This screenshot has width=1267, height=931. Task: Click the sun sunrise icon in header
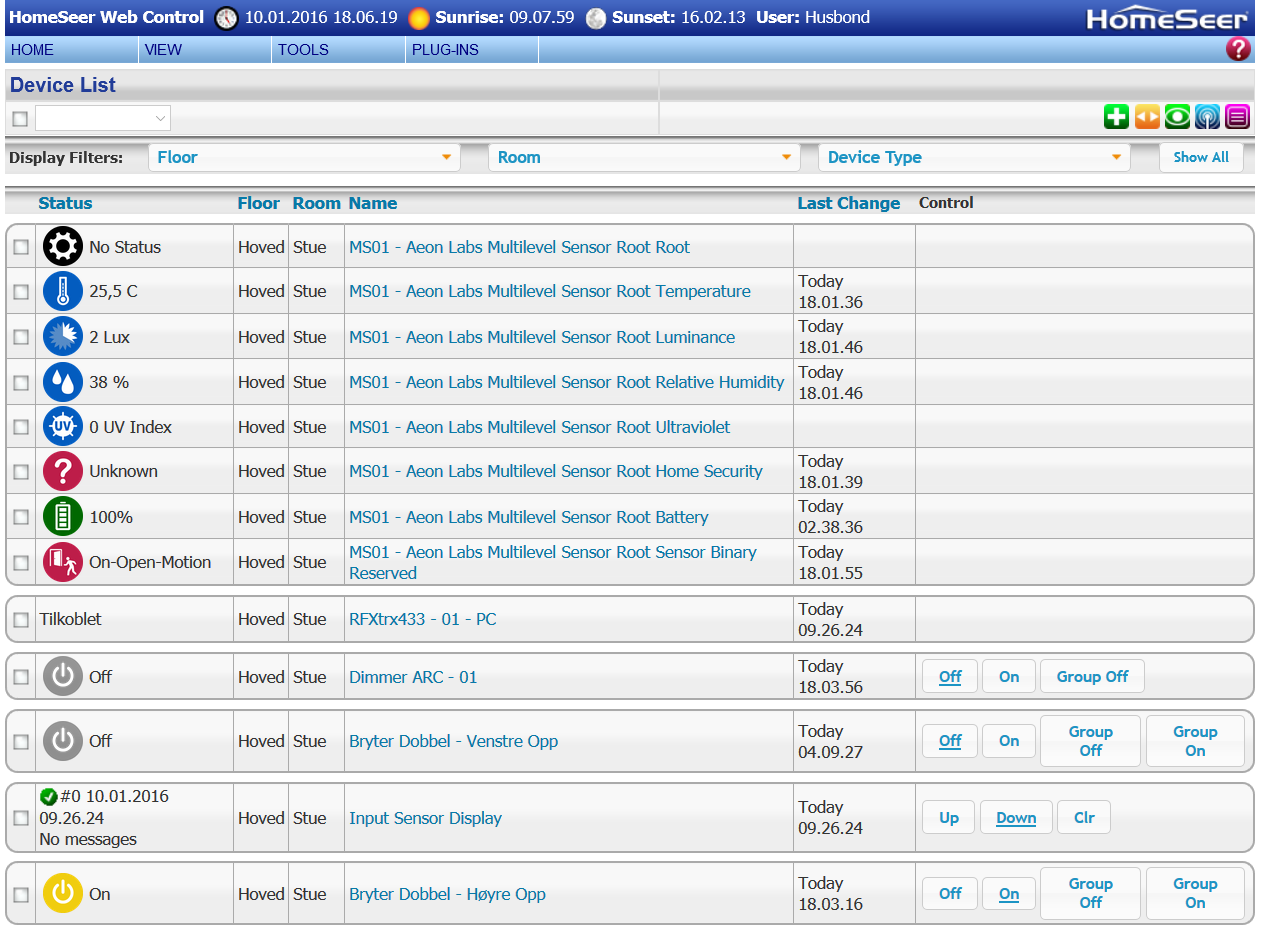point(419,18)
